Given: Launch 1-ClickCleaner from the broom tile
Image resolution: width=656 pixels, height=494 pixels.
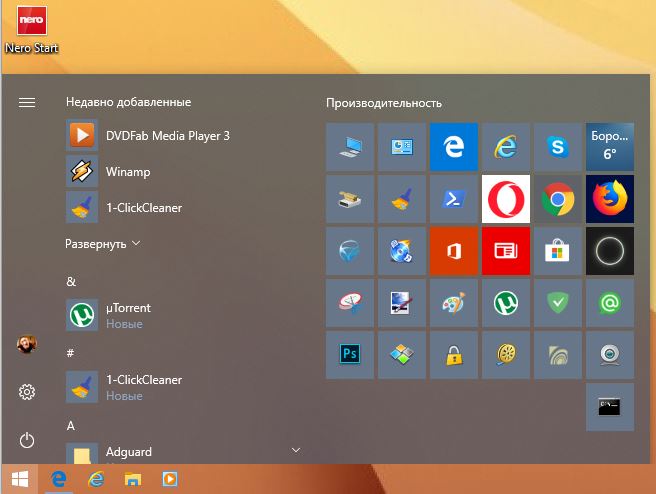Looking at the screenshot, I should [402, 199].
